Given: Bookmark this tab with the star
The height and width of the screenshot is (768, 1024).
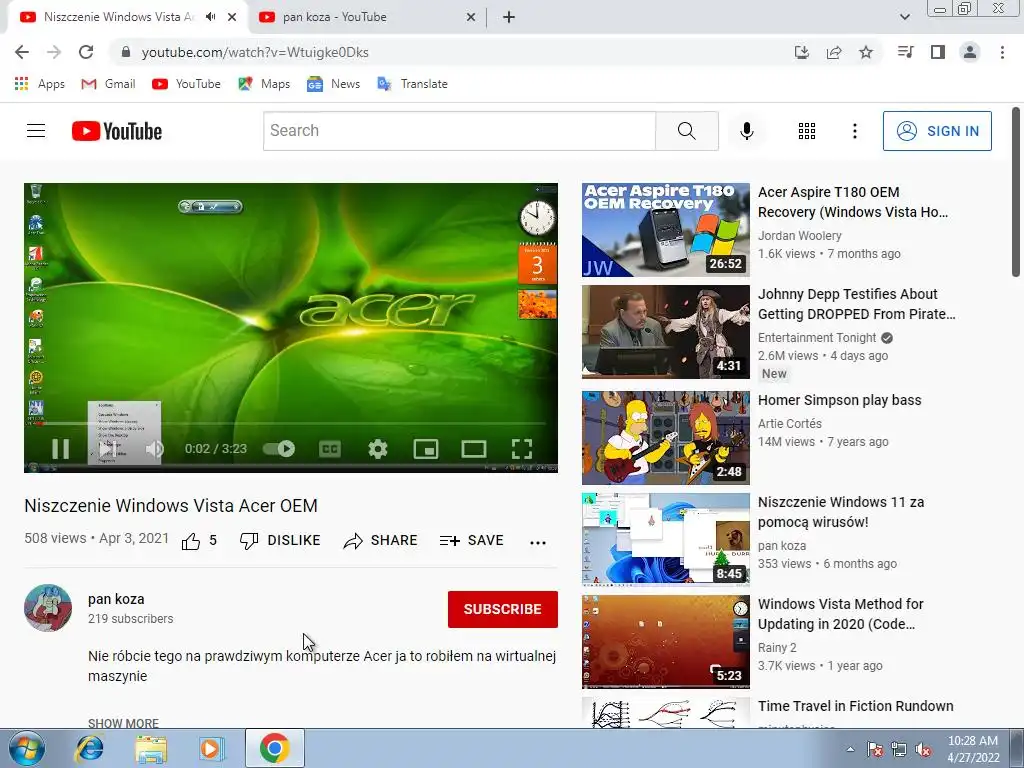Looking at the screenshot, I should point(866,52).
